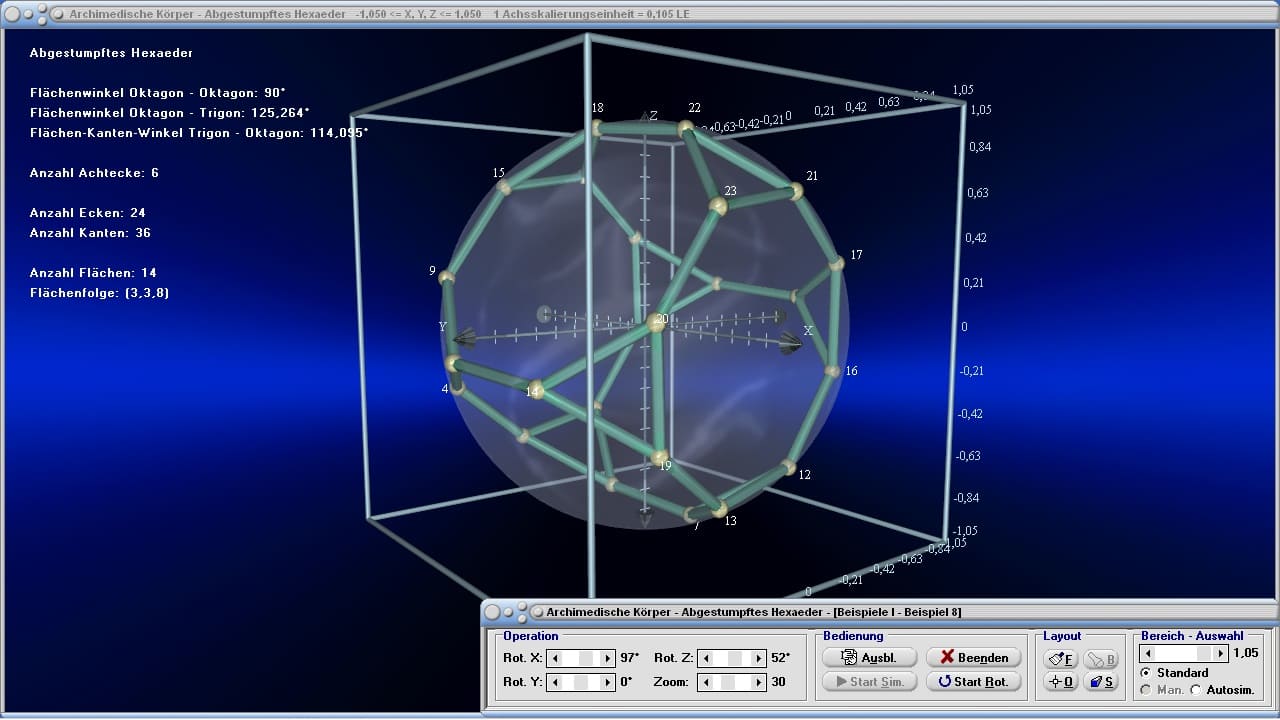Decrease Rot. Z with its left arrow
This screenshot has height=720, width=1280.
[x=705, y=658]
